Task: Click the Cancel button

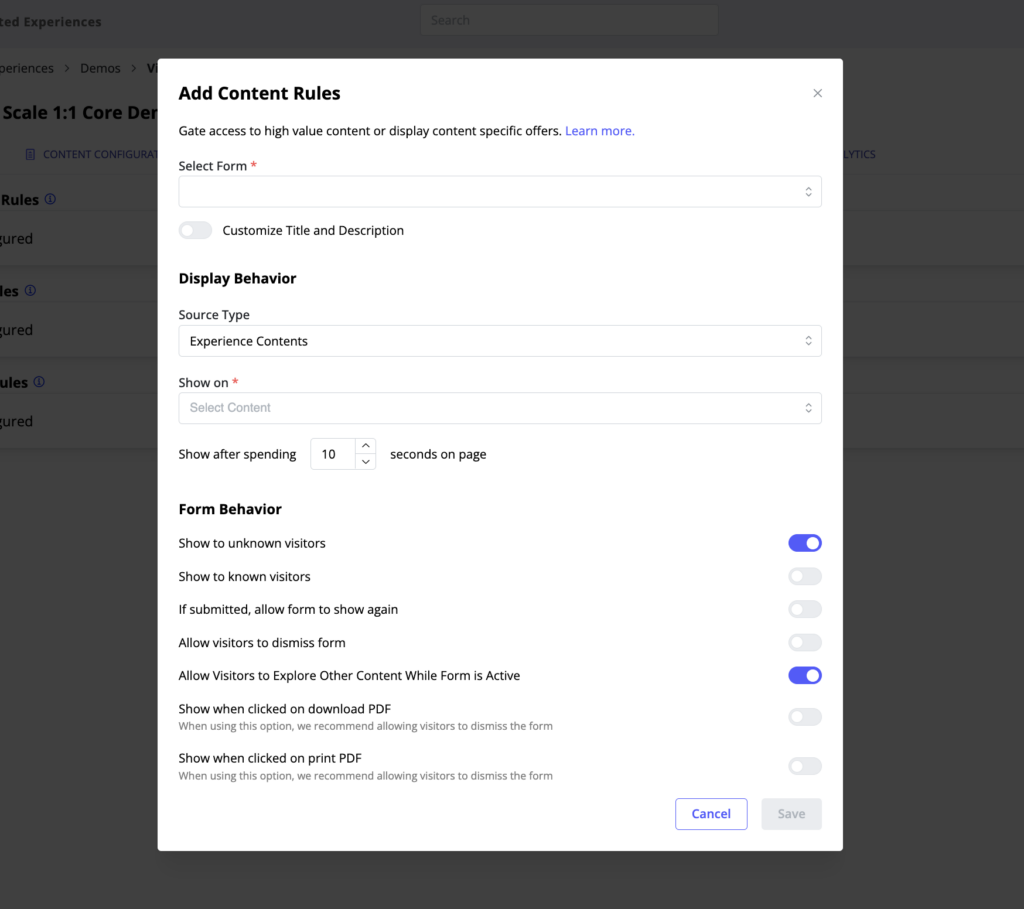Action: pyautogui.click(x=711, y=814)
